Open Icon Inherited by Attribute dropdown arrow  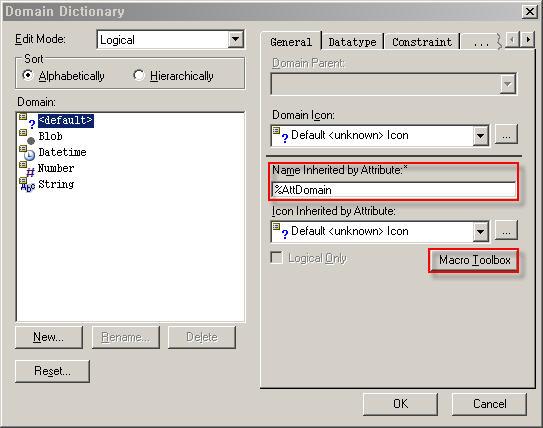tap(480, 231)
